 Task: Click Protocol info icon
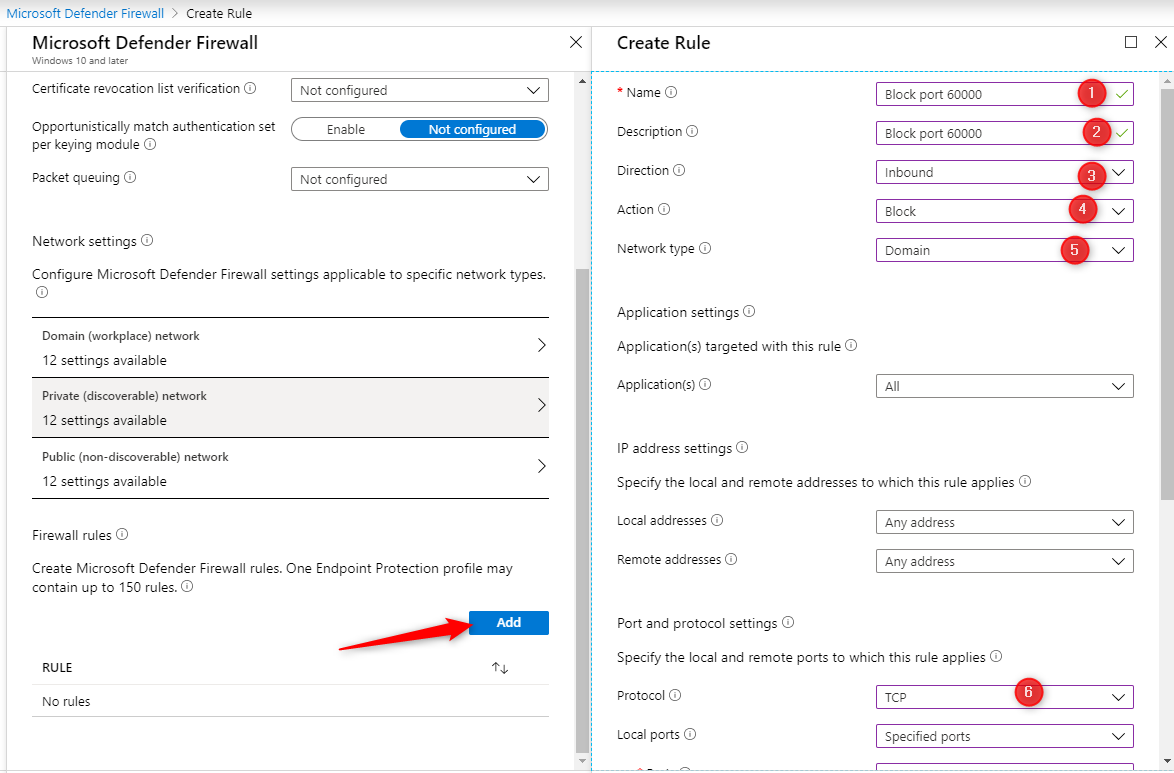(675, 695)
